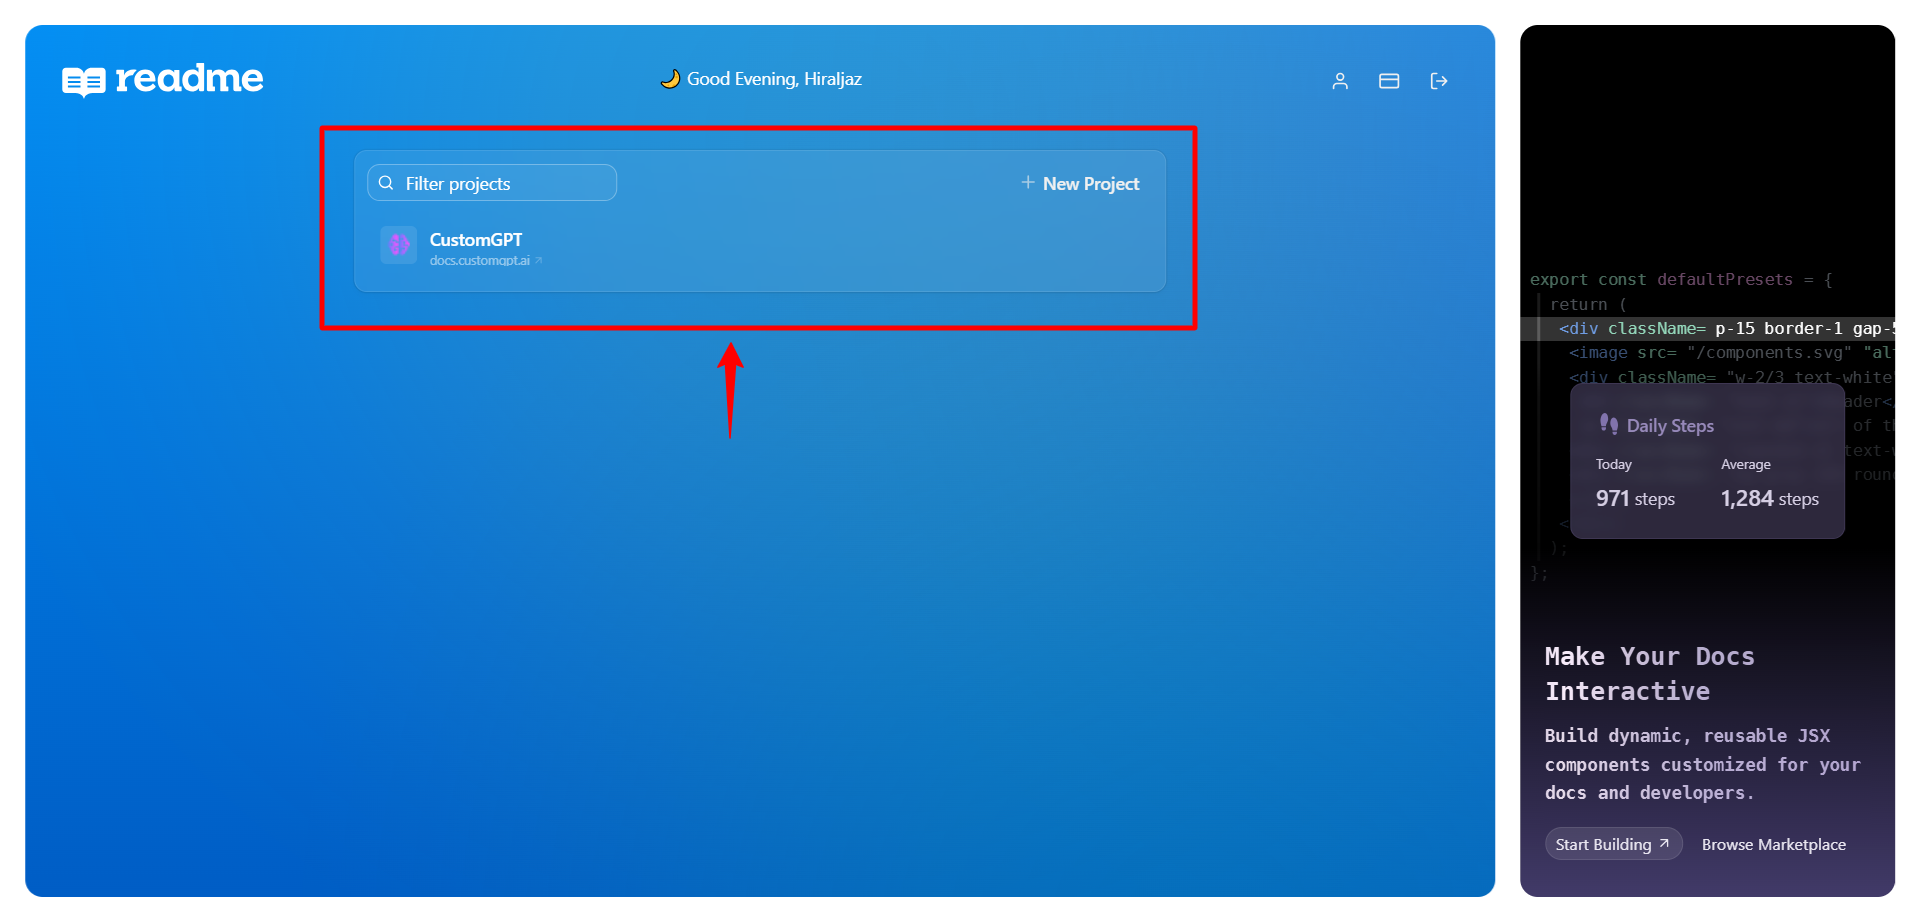The image size is (1920, 922).
Task: Click the plus icon beside New Project
Action: 1027,182
